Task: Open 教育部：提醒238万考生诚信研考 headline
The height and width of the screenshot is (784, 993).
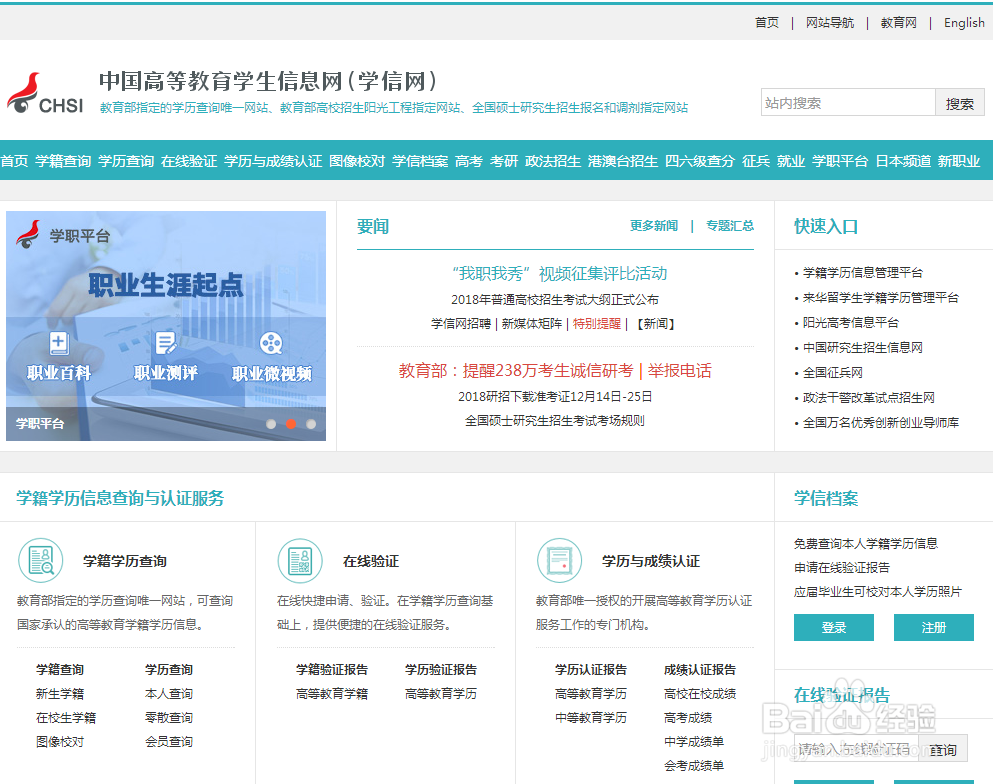Action: (x=516, y=370)
